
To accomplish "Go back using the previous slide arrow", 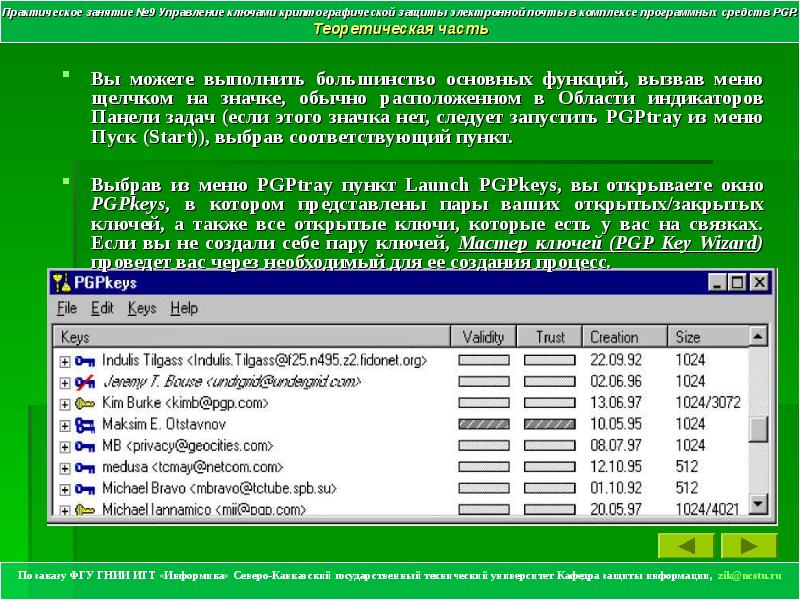I will (686, 546).
